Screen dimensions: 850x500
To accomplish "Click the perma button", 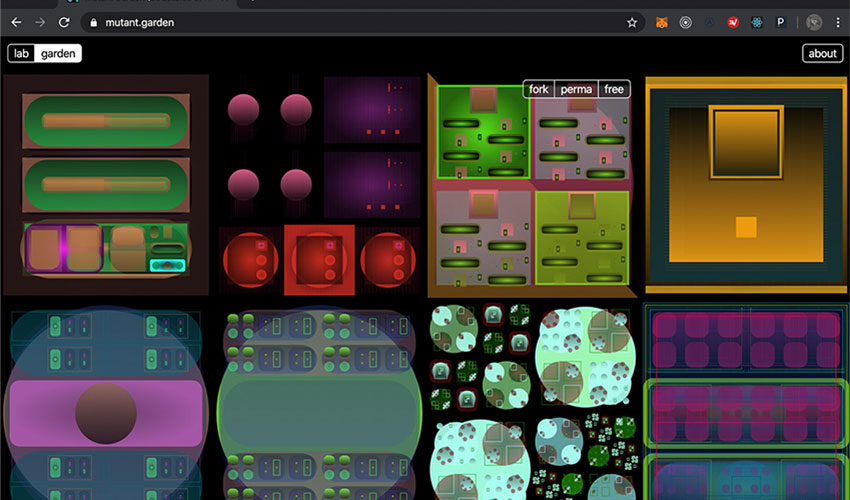I will 576,89.
